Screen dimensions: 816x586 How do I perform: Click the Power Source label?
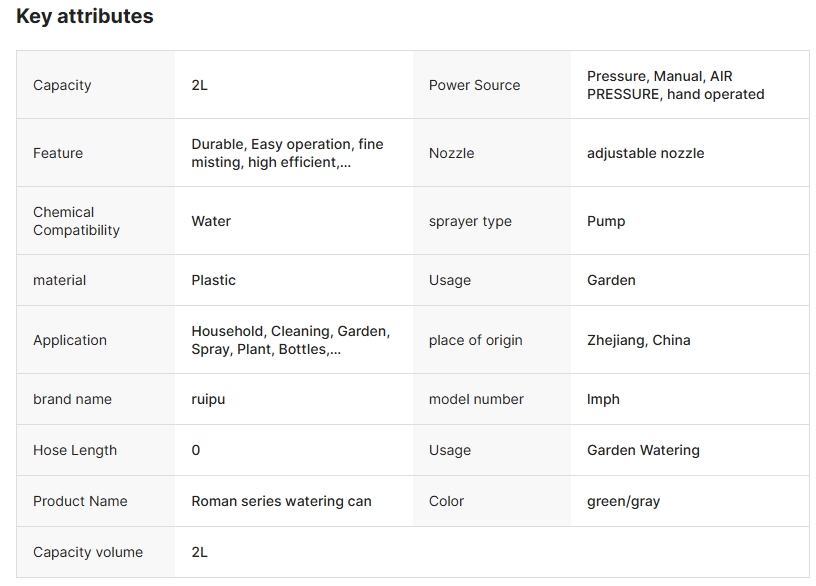click(474, 85)
